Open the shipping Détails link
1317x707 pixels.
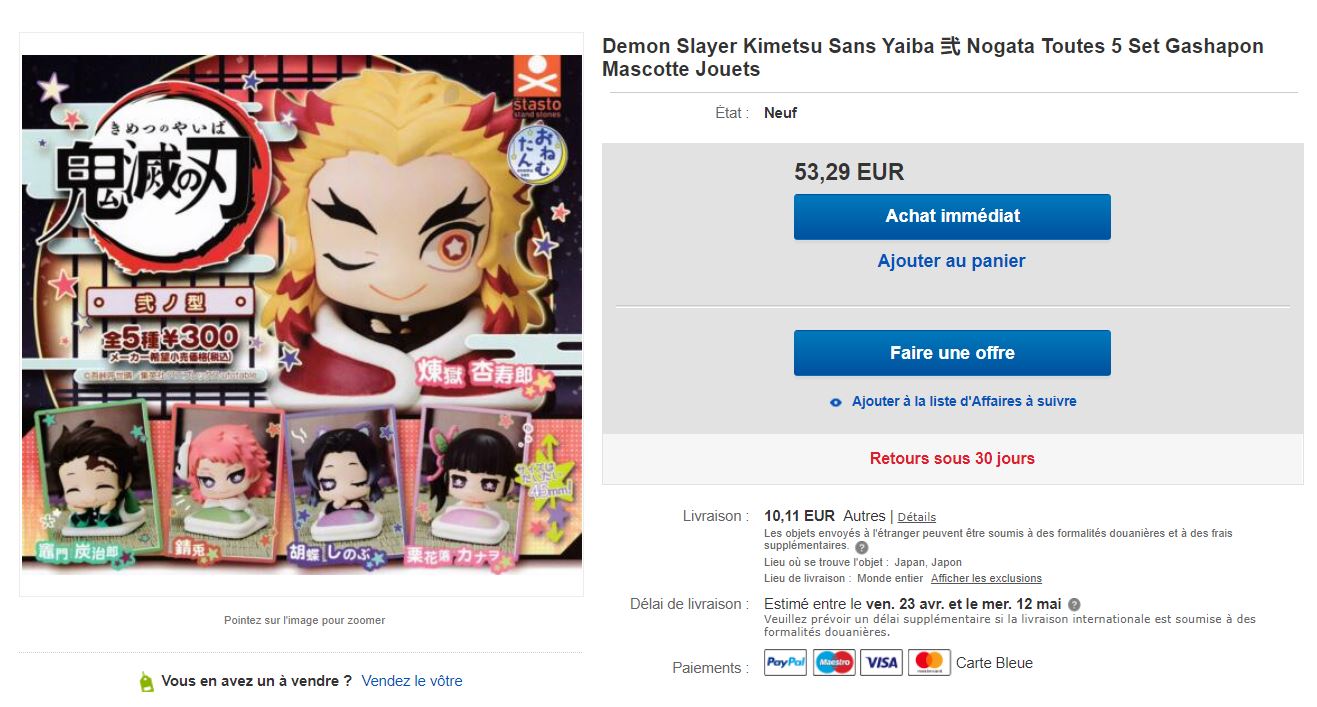916,517
